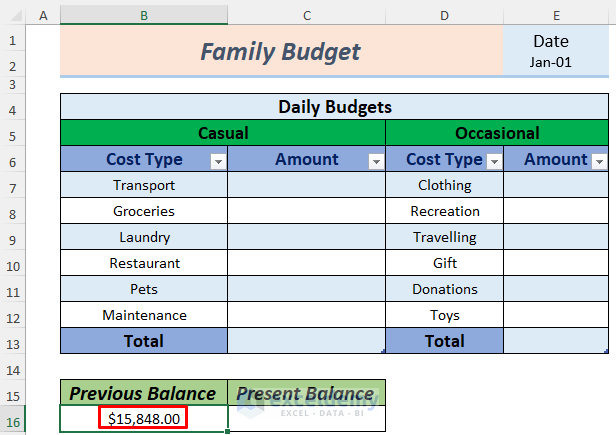
Task: Select the column B header
Action: tap(144, 16)
